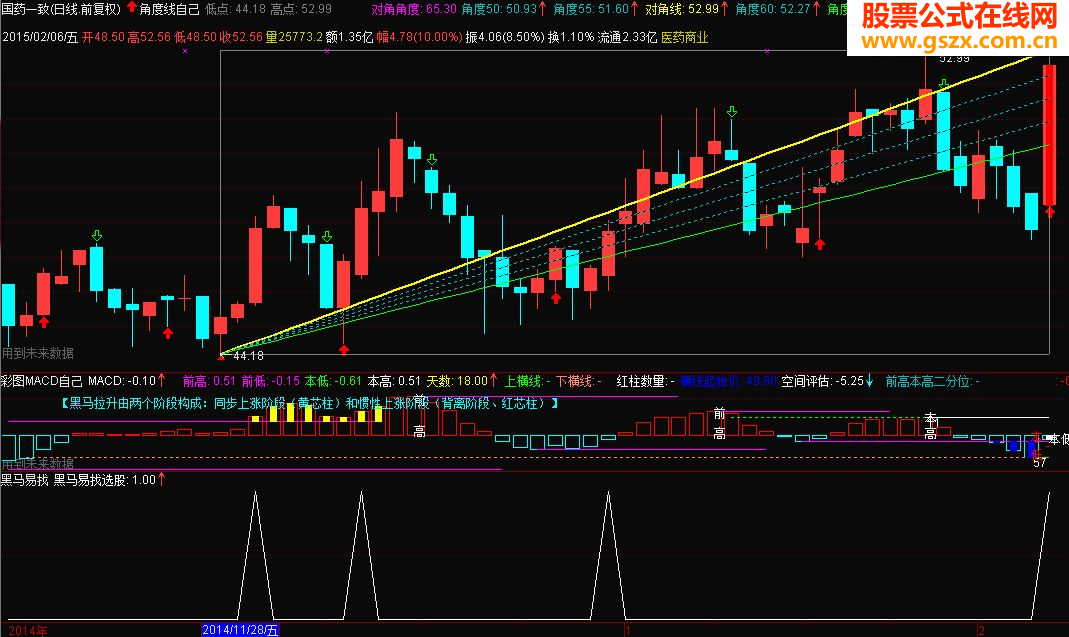Click the 前高: 0.51 readout
This screenshot has height=637, width=1069.
coord(209,381)
